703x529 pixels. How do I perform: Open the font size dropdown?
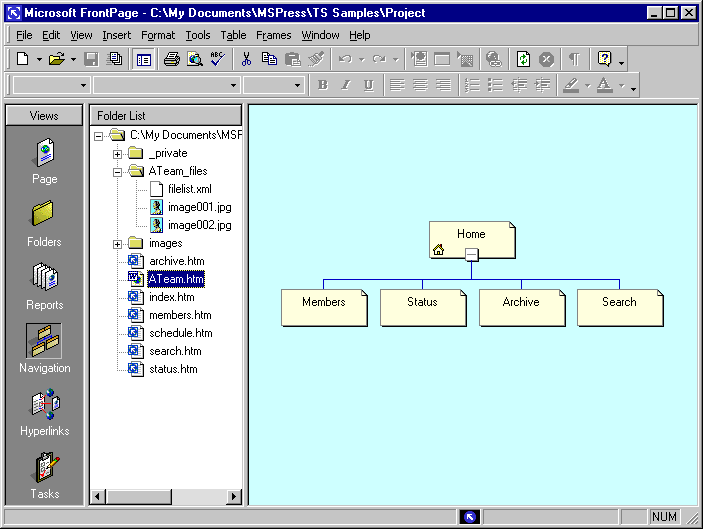pos(298,86)
